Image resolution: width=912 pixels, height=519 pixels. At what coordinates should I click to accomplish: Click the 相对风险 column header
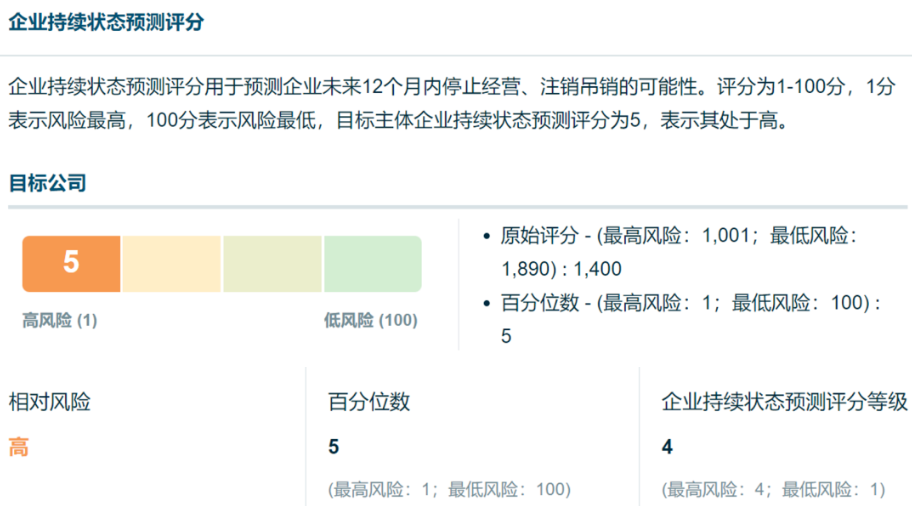click(49, 402)
